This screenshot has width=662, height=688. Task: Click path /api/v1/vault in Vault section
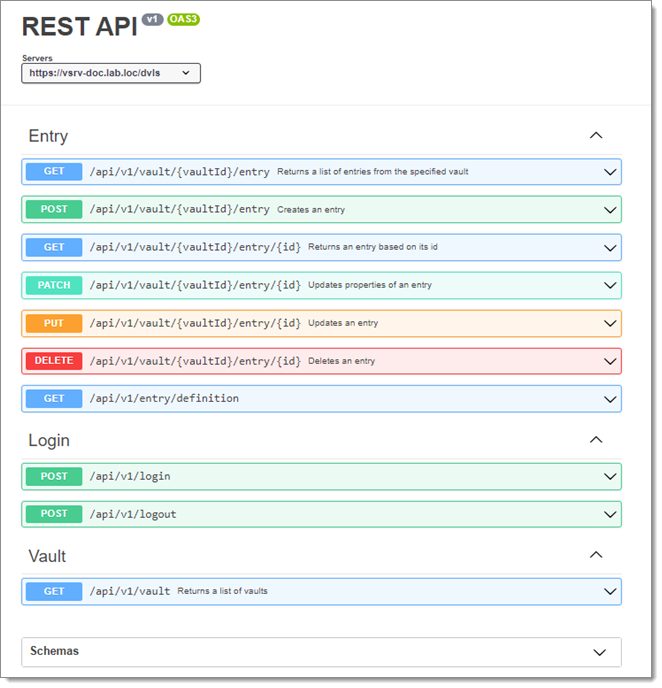coord(130,591)
